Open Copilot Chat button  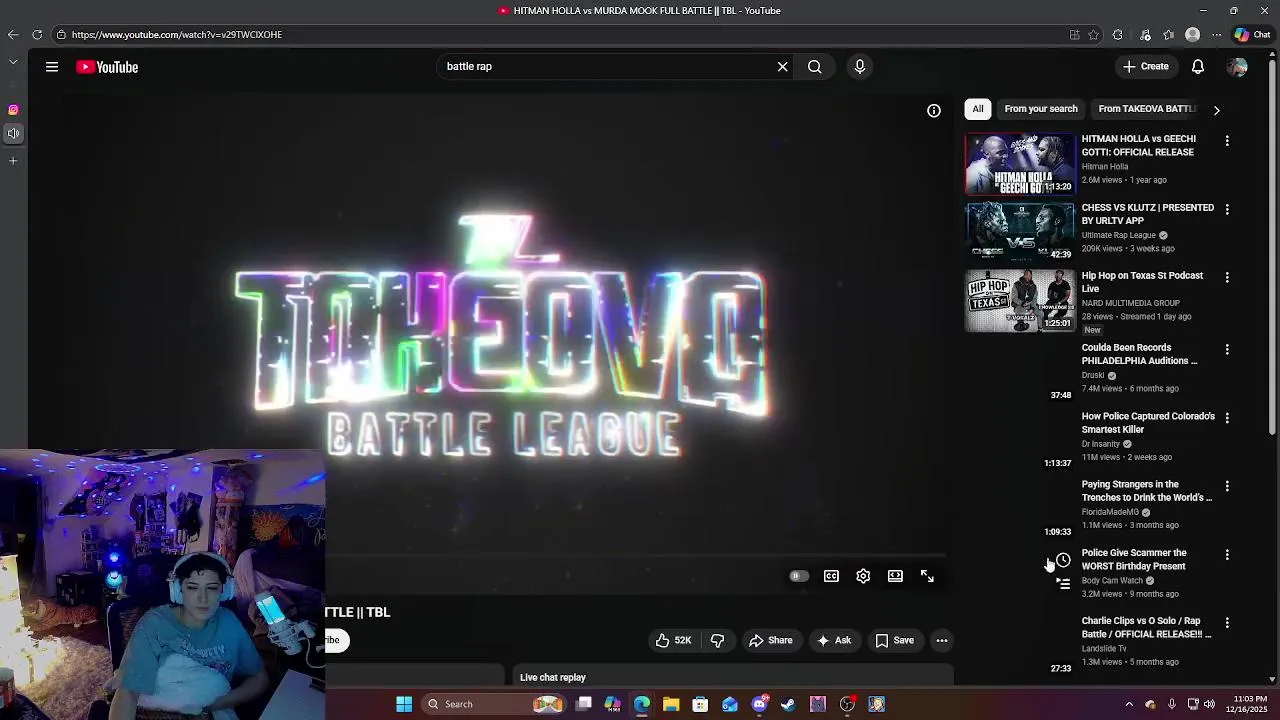(1252, 35)
